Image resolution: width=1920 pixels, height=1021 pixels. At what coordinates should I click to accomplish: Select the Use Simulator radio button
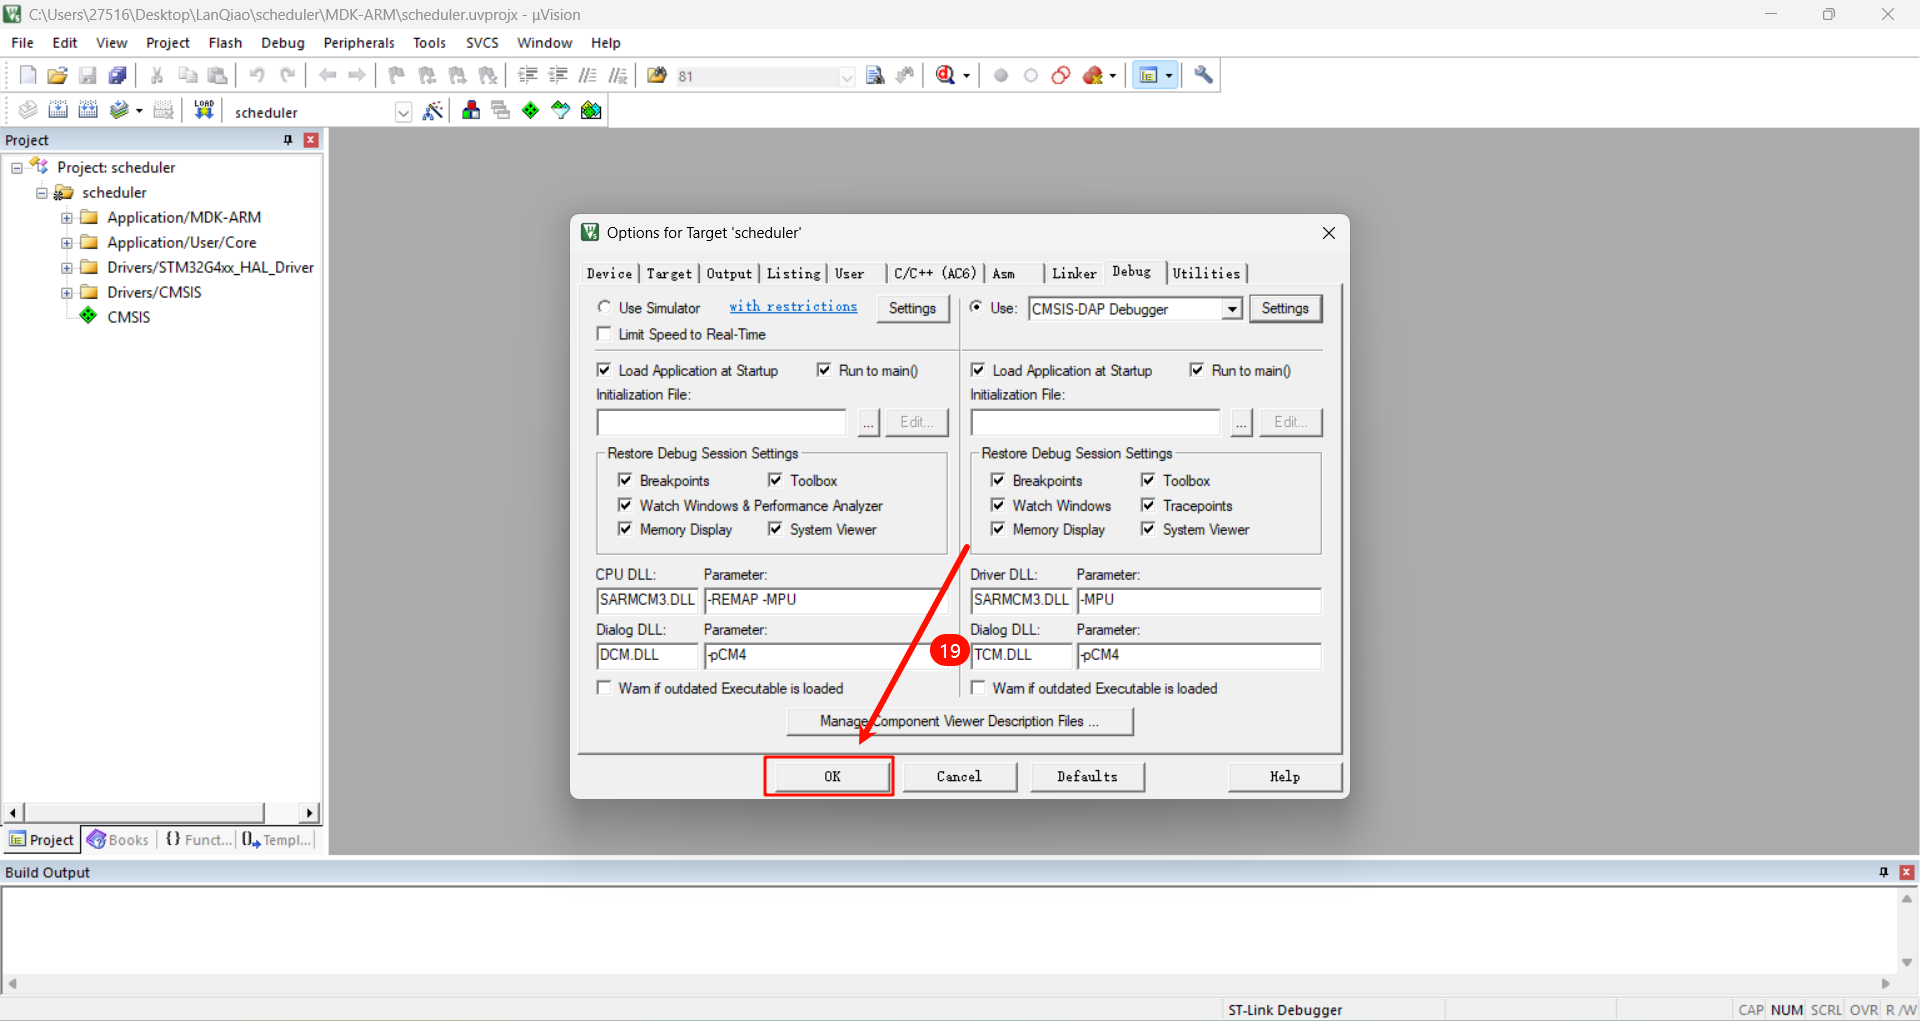[x=604, y=308]
